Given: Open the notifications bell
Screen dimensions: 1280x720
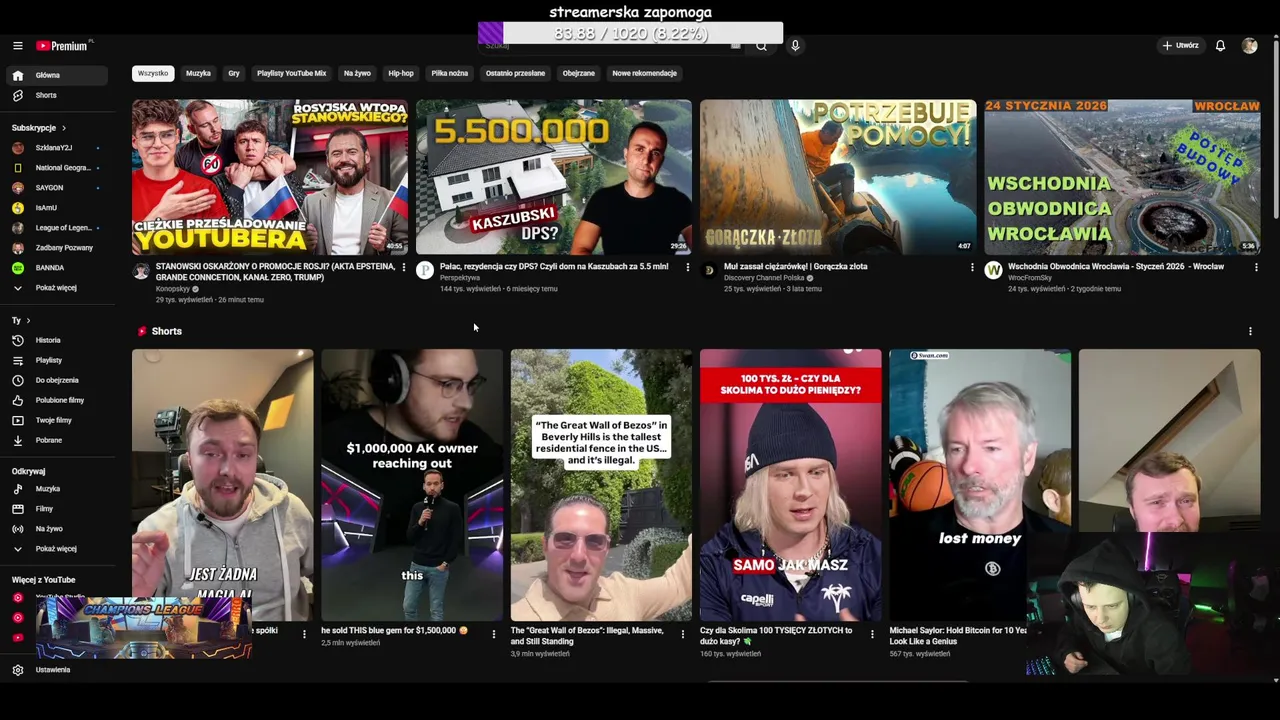Looking at the screenshot, I should click(x=1220, y=46).
